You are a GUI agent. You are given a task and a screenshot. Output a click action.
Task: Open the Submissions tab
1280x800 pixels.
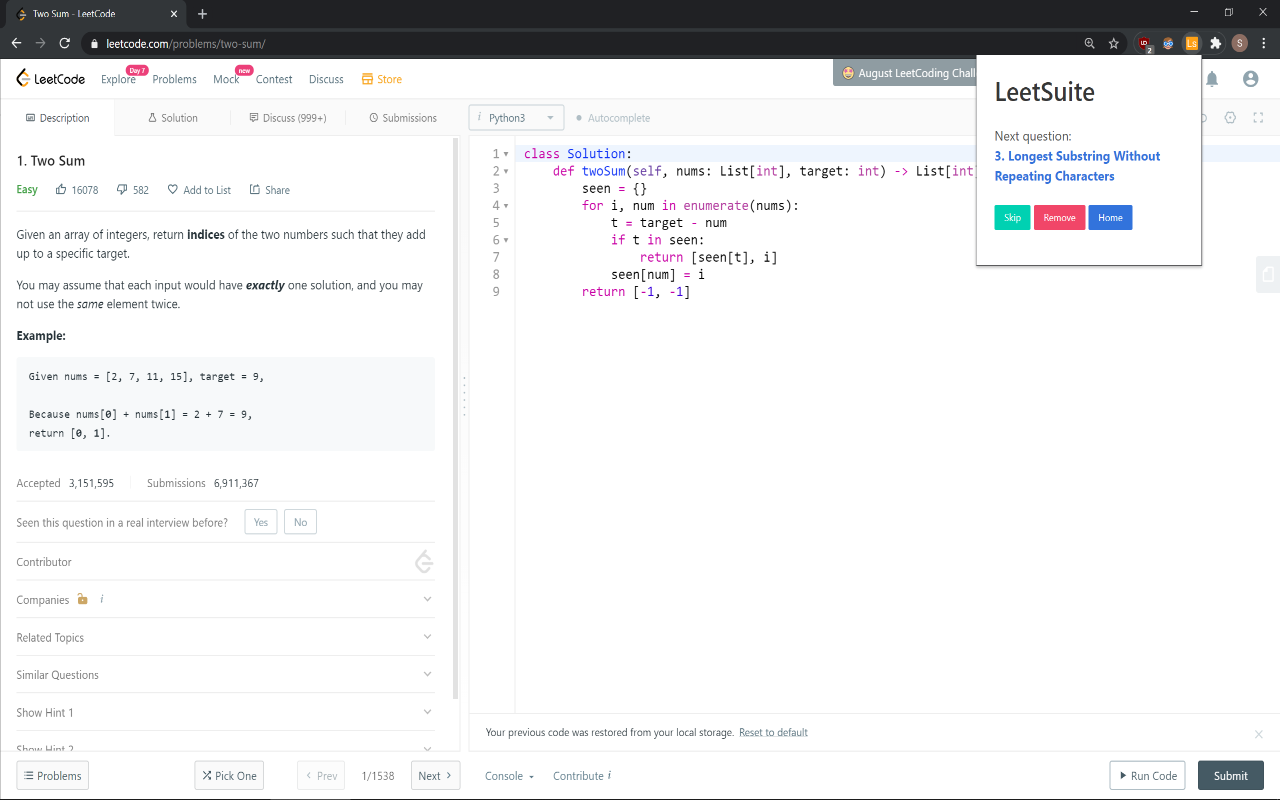(x=403, y=118)
